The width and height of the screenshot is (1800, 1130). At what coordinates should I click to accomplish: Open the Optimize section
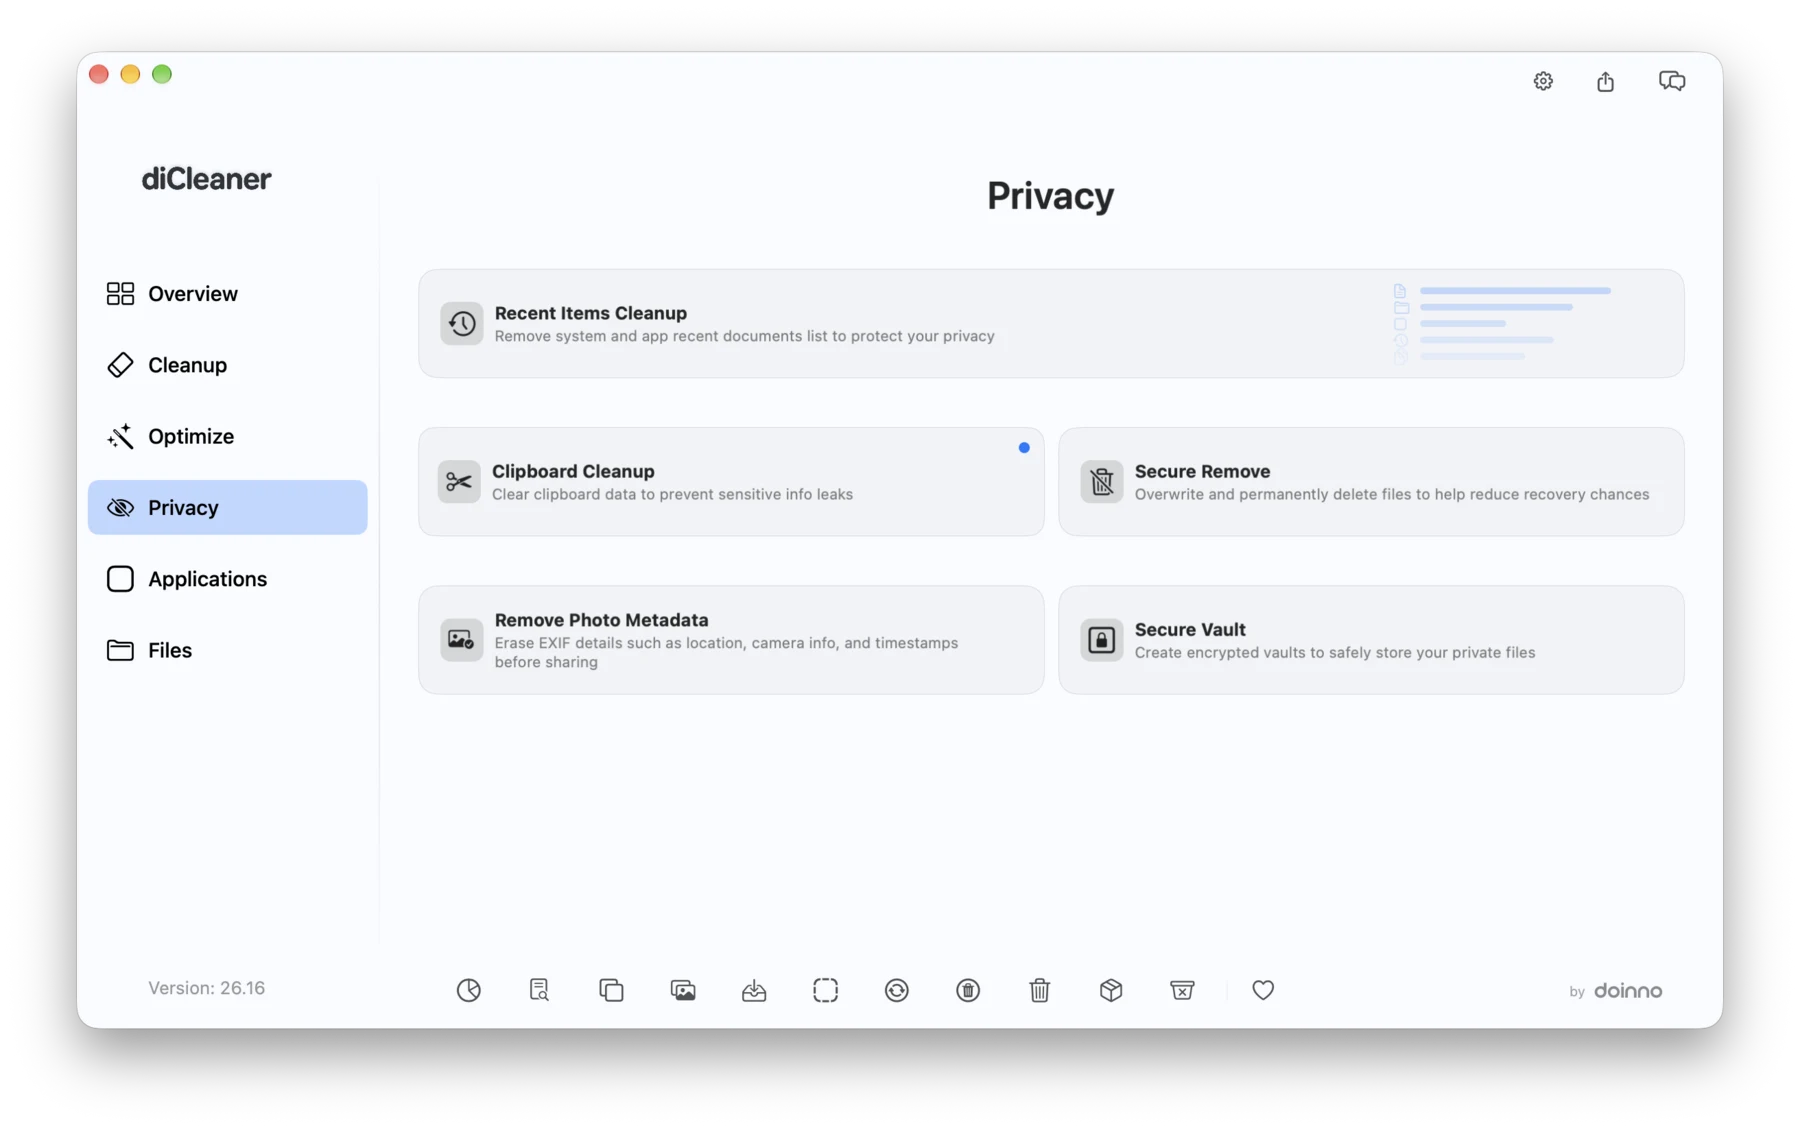pyautogui.click(x=227, y=436)
